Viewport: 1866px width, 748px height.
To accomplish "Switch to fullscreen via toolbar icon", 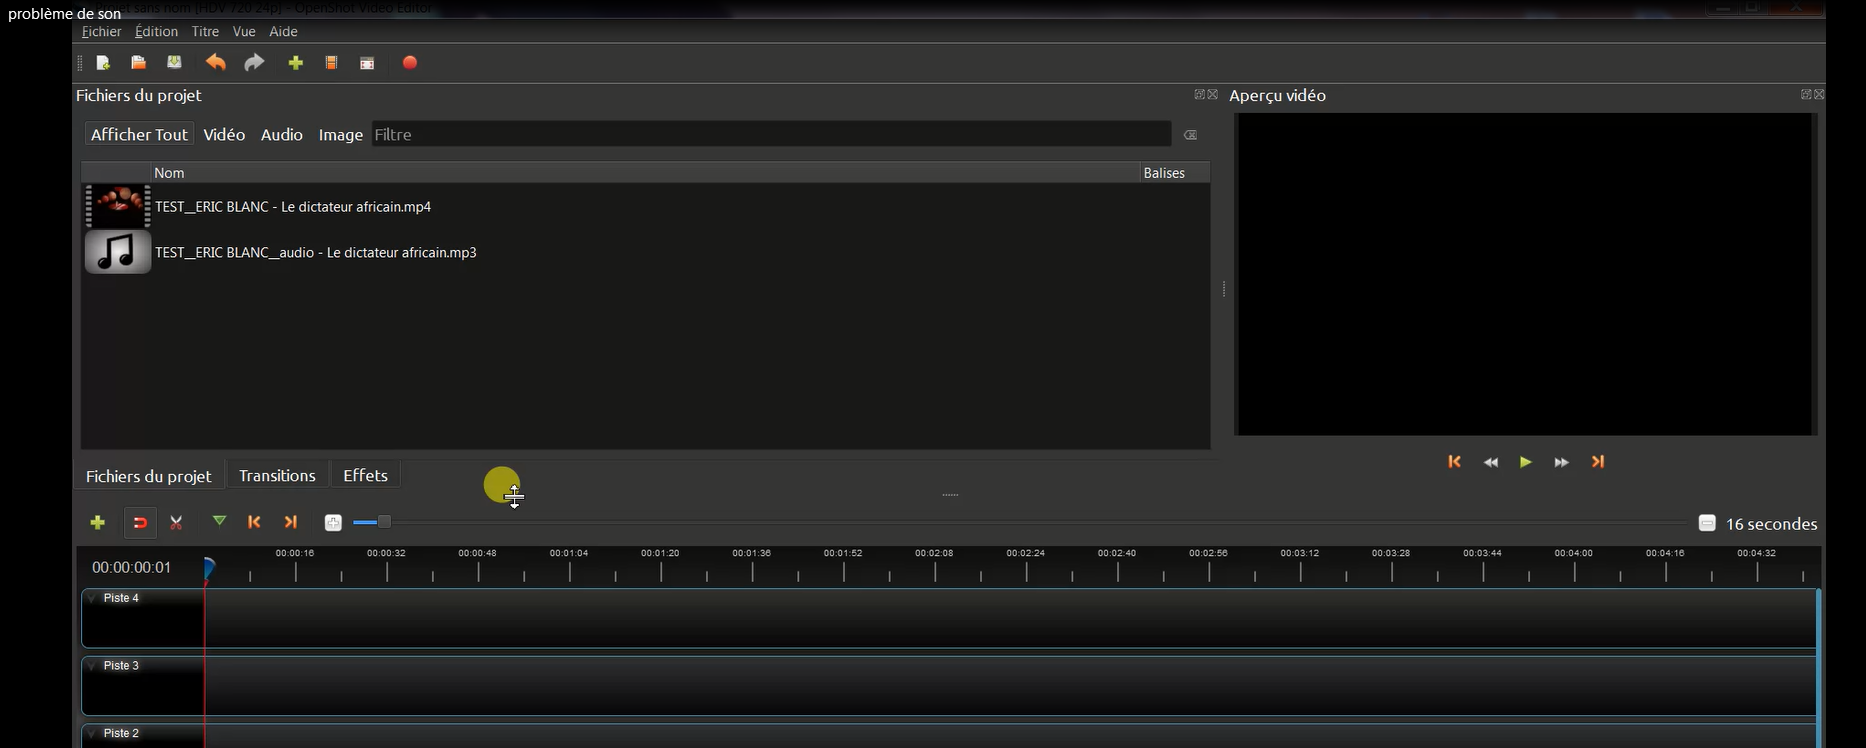I will click(367, 63).
